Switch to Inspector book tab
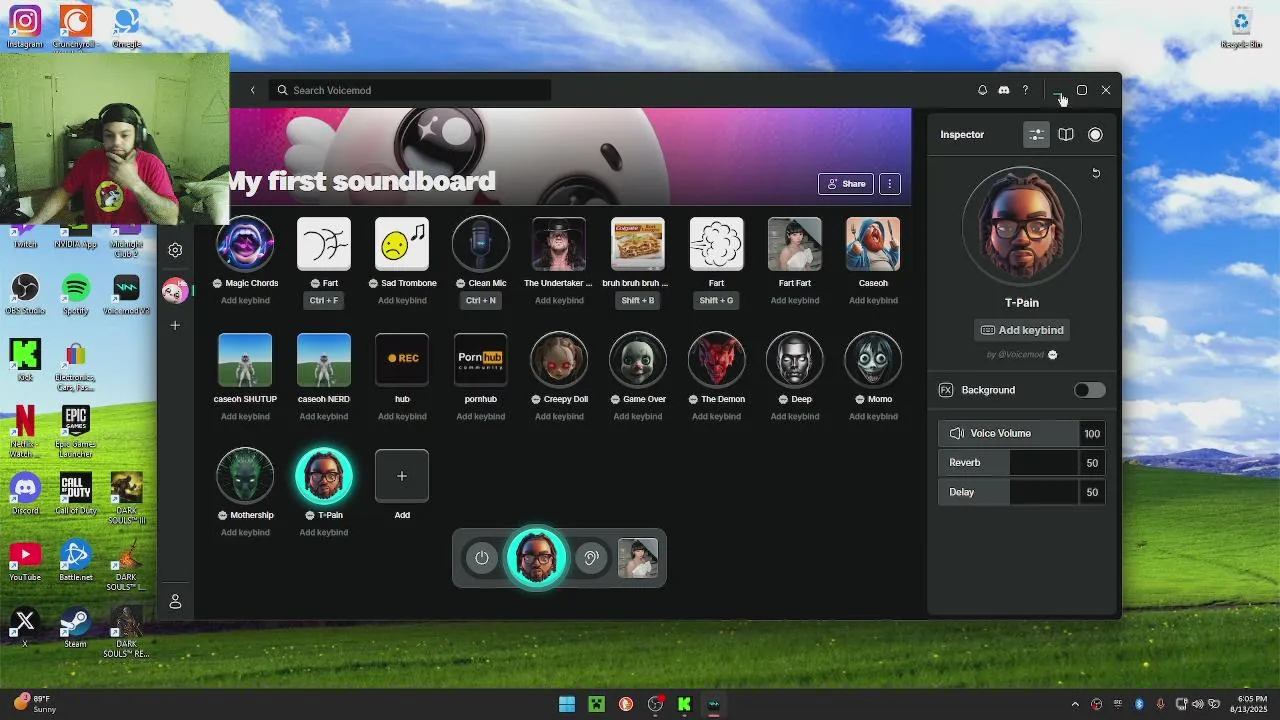 [1066, 135]
